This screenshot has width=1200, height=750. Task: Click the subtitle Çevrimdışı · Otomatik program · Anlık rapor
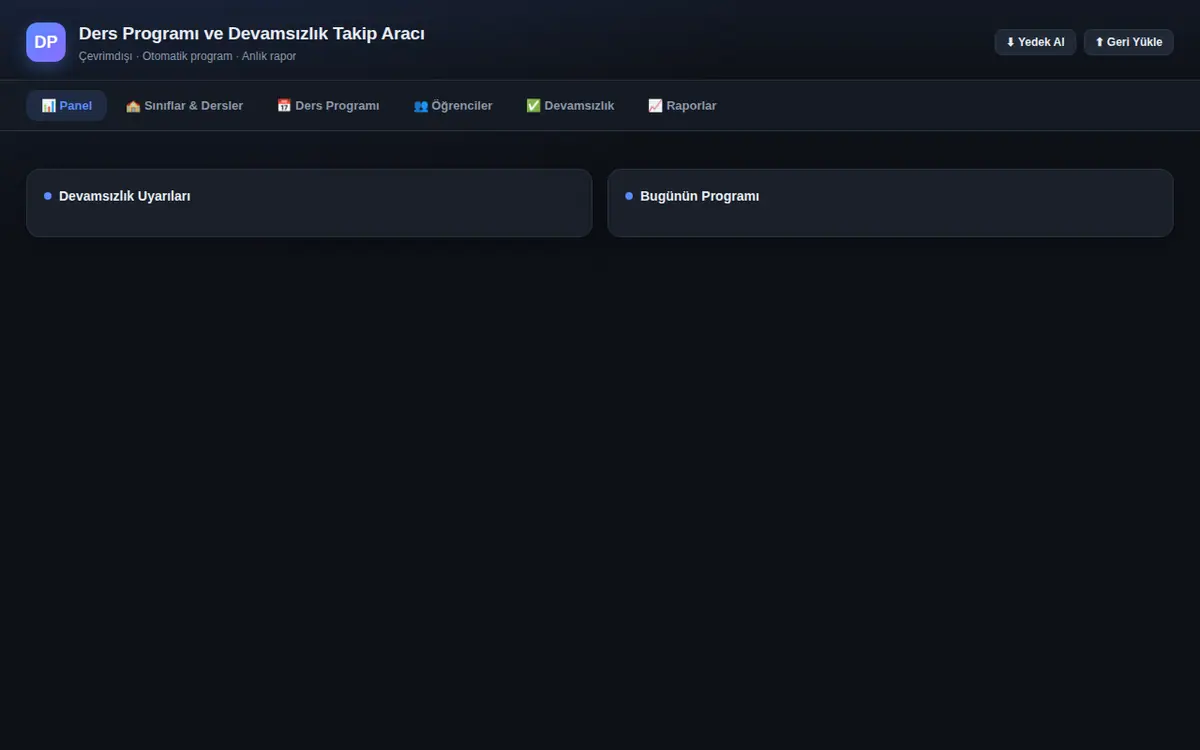tap(188, 56)
